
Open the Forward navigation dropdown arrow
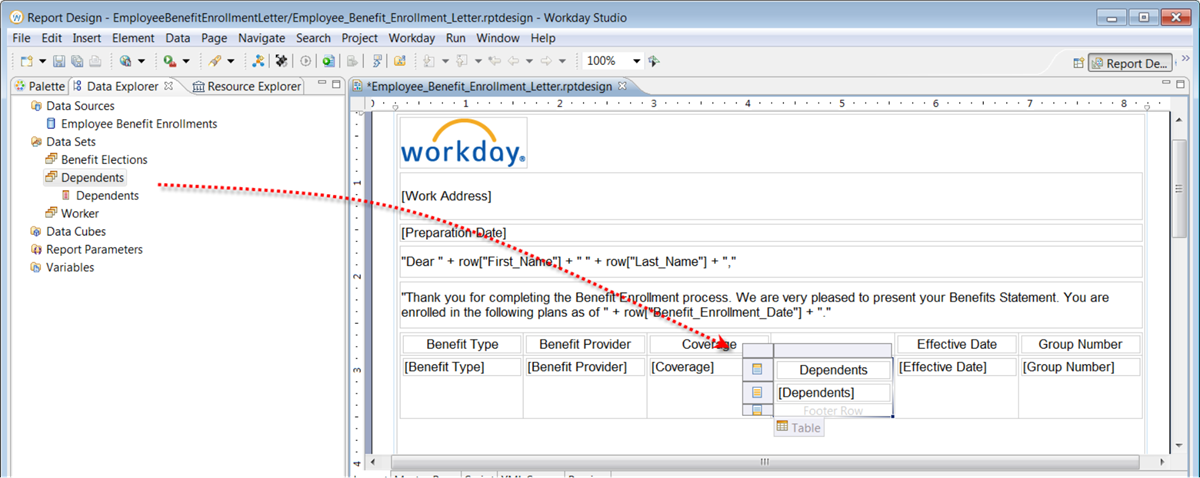(562, 61)
